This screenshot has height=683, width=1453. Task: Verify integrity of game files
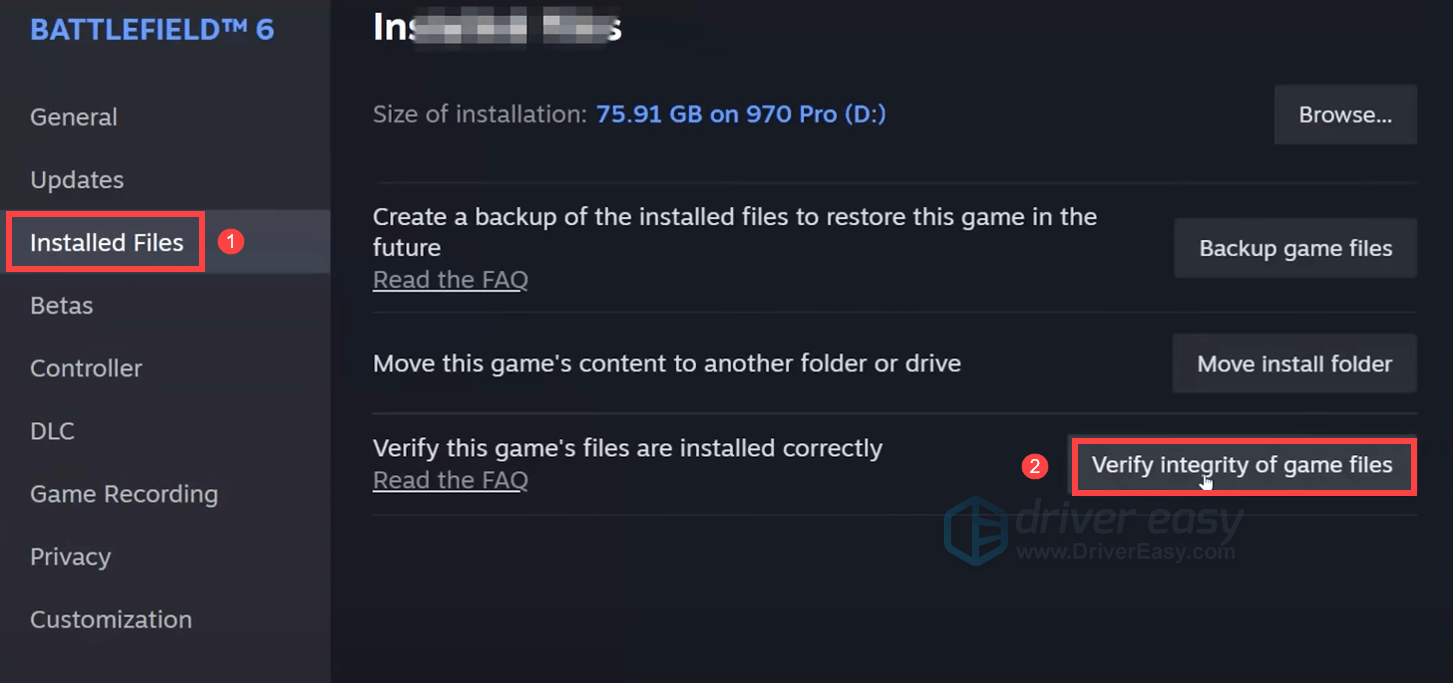click(1242, 465)
